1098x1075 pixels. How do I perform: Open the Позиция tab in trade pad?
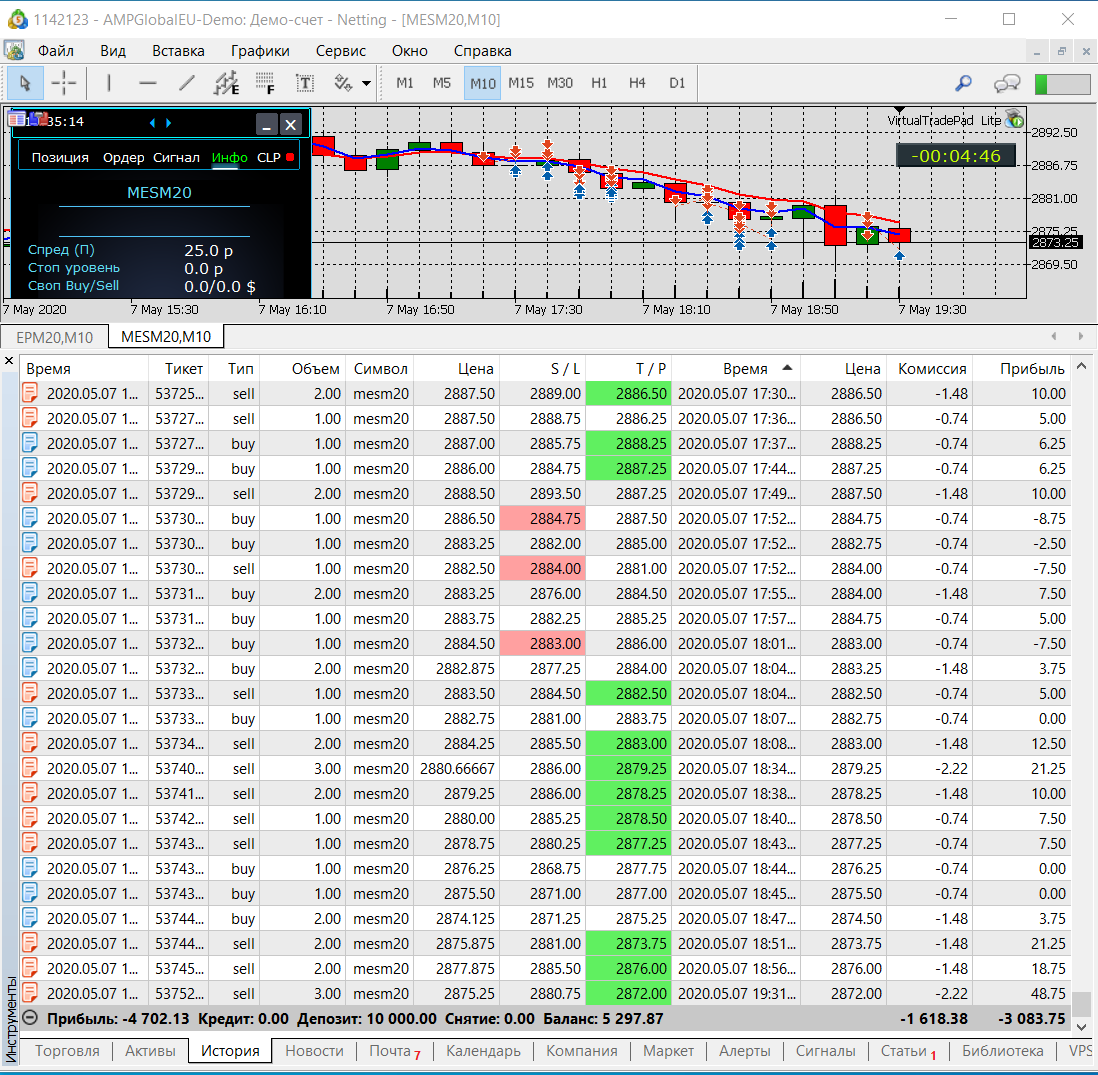click(60, 157)
